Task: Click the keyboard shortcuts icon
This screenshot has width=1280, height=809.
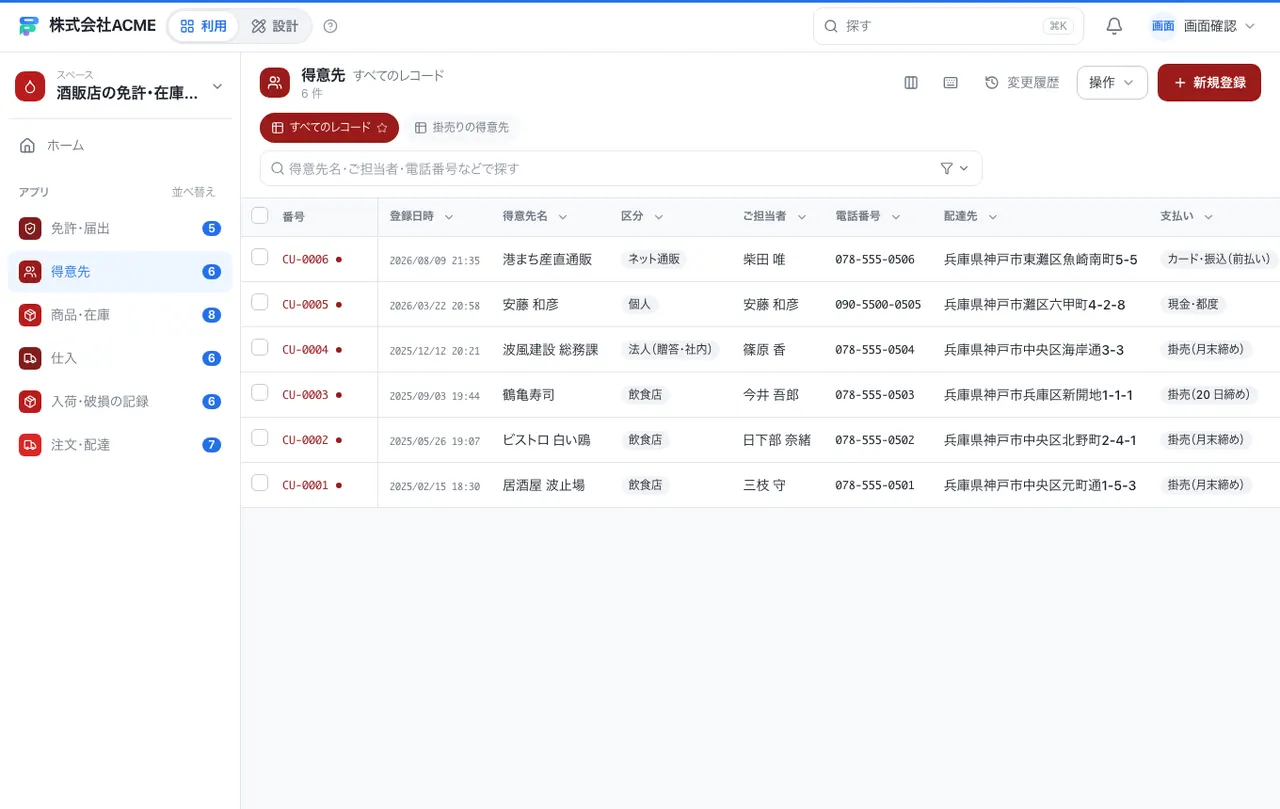Action: pyautogui.click(x=951, y=83)
